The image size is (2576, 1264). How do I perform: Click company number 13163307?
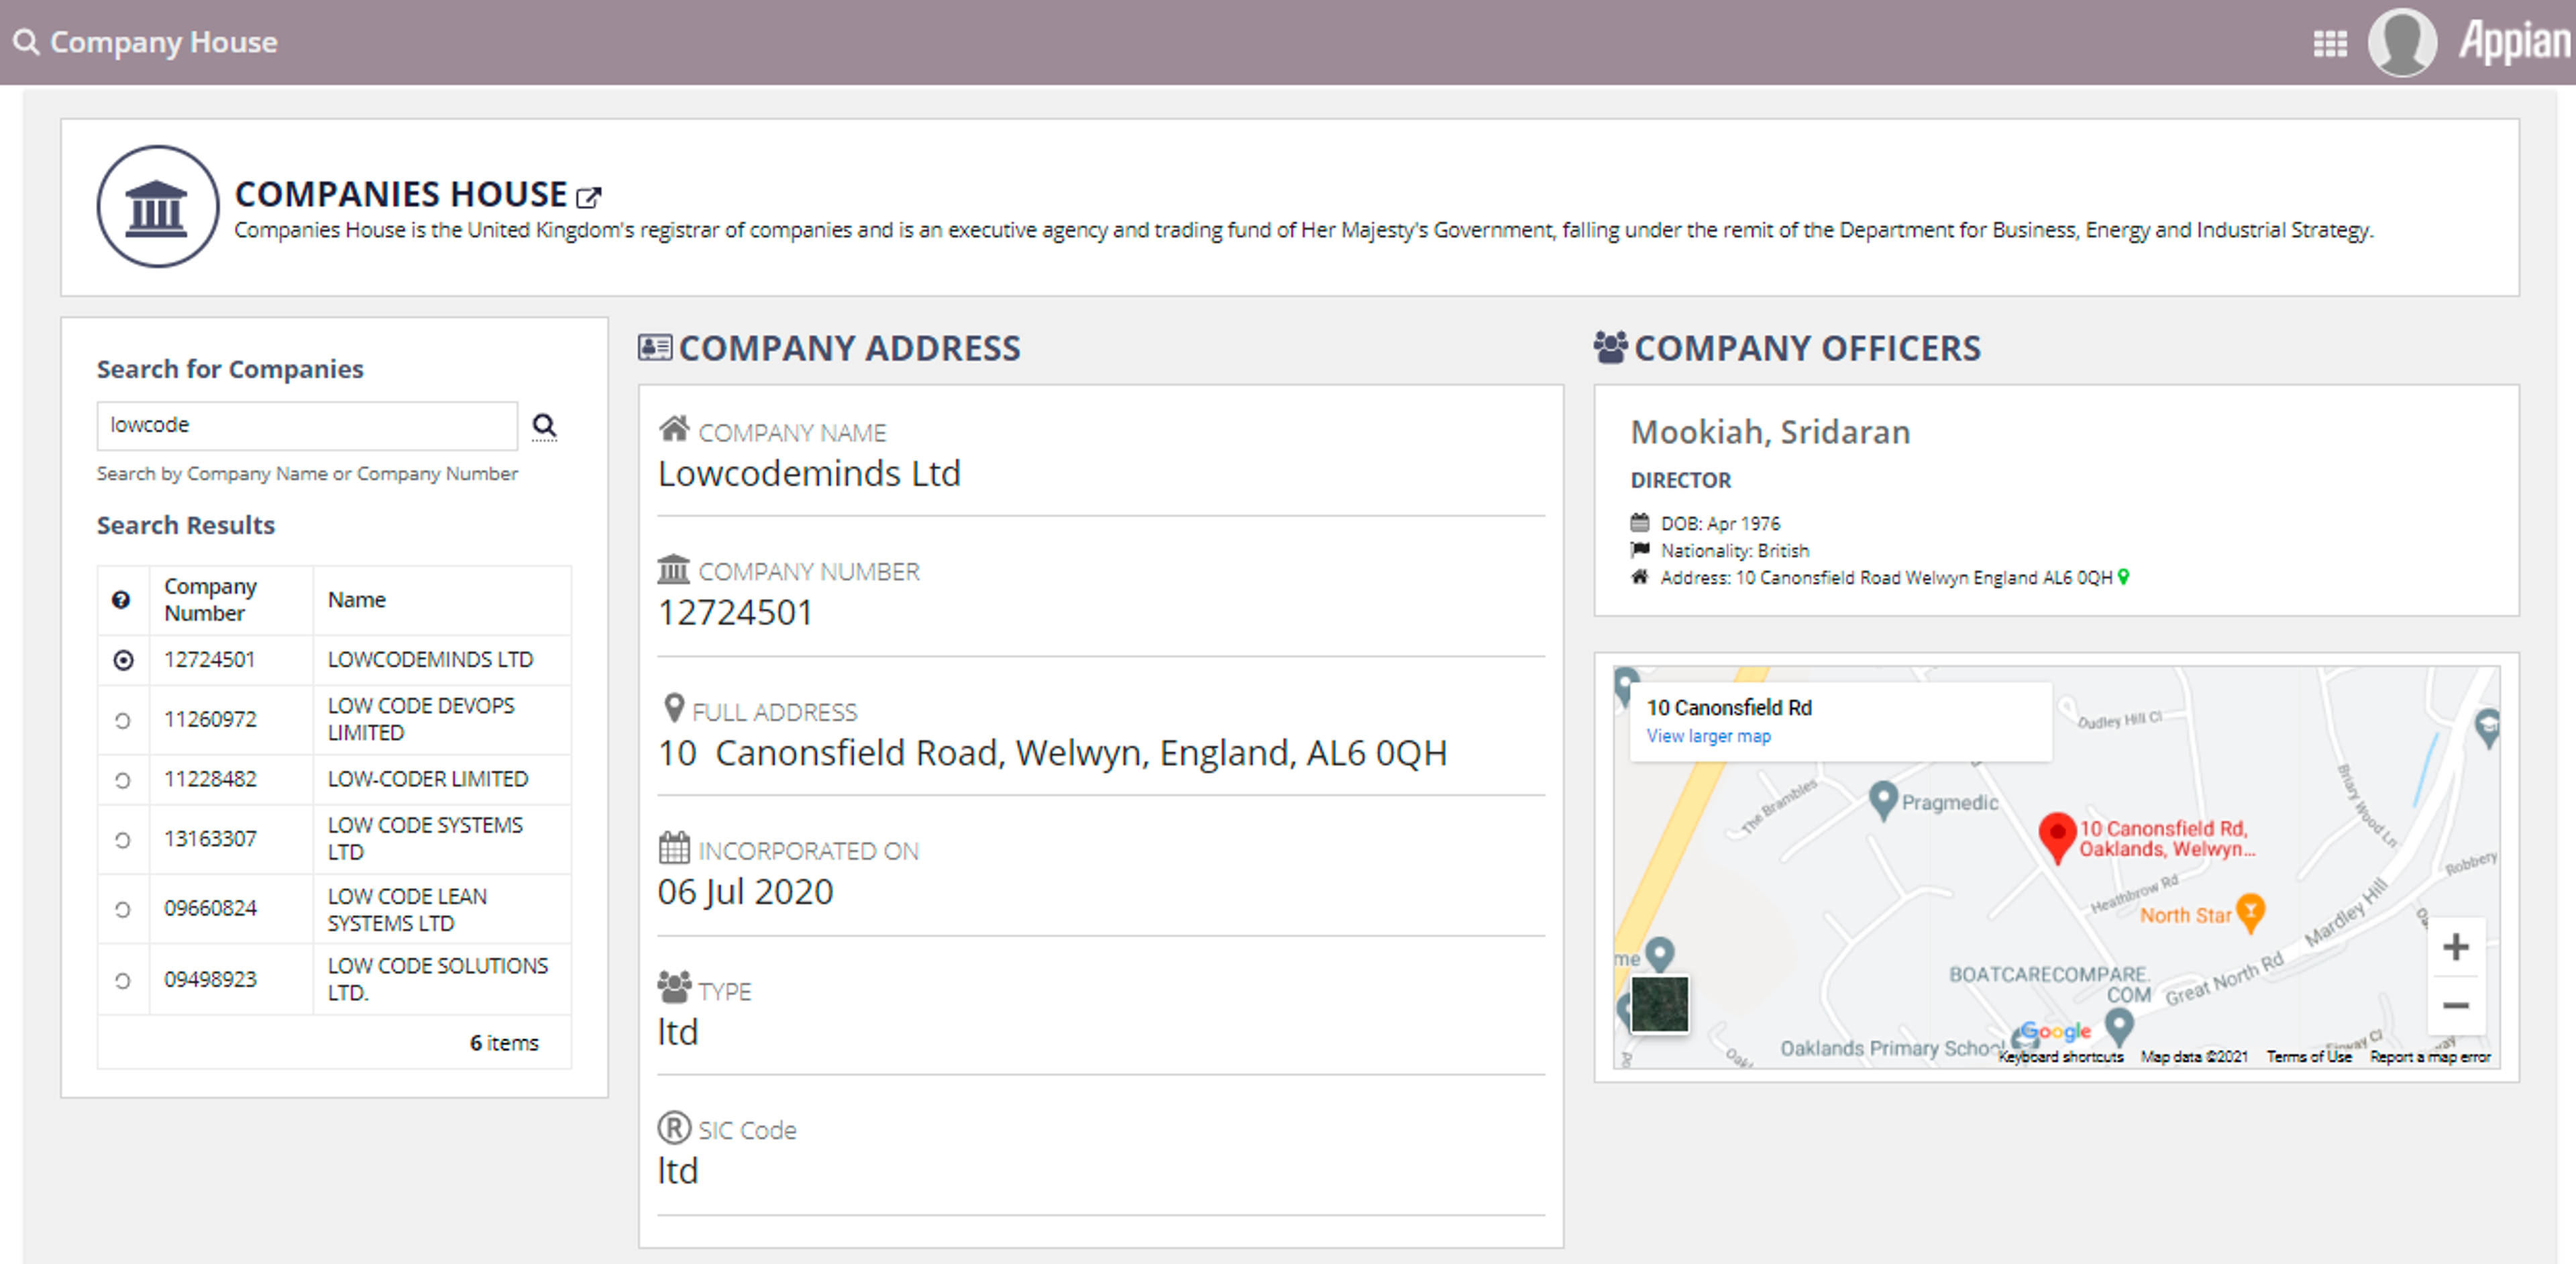[210, 839]
